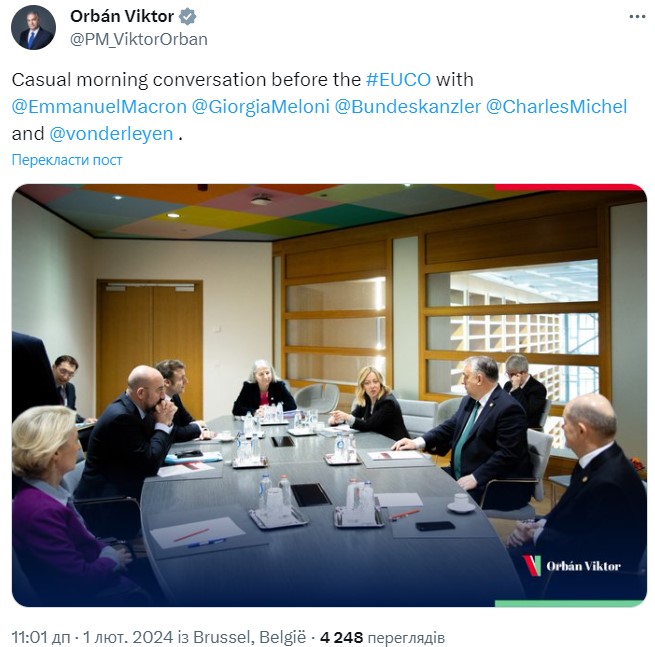Image resolution: width=655 pixels, height=647 pixels.
Task: Click "Перекласти пост" to translate the post
Action: click(x=67, y=160)
